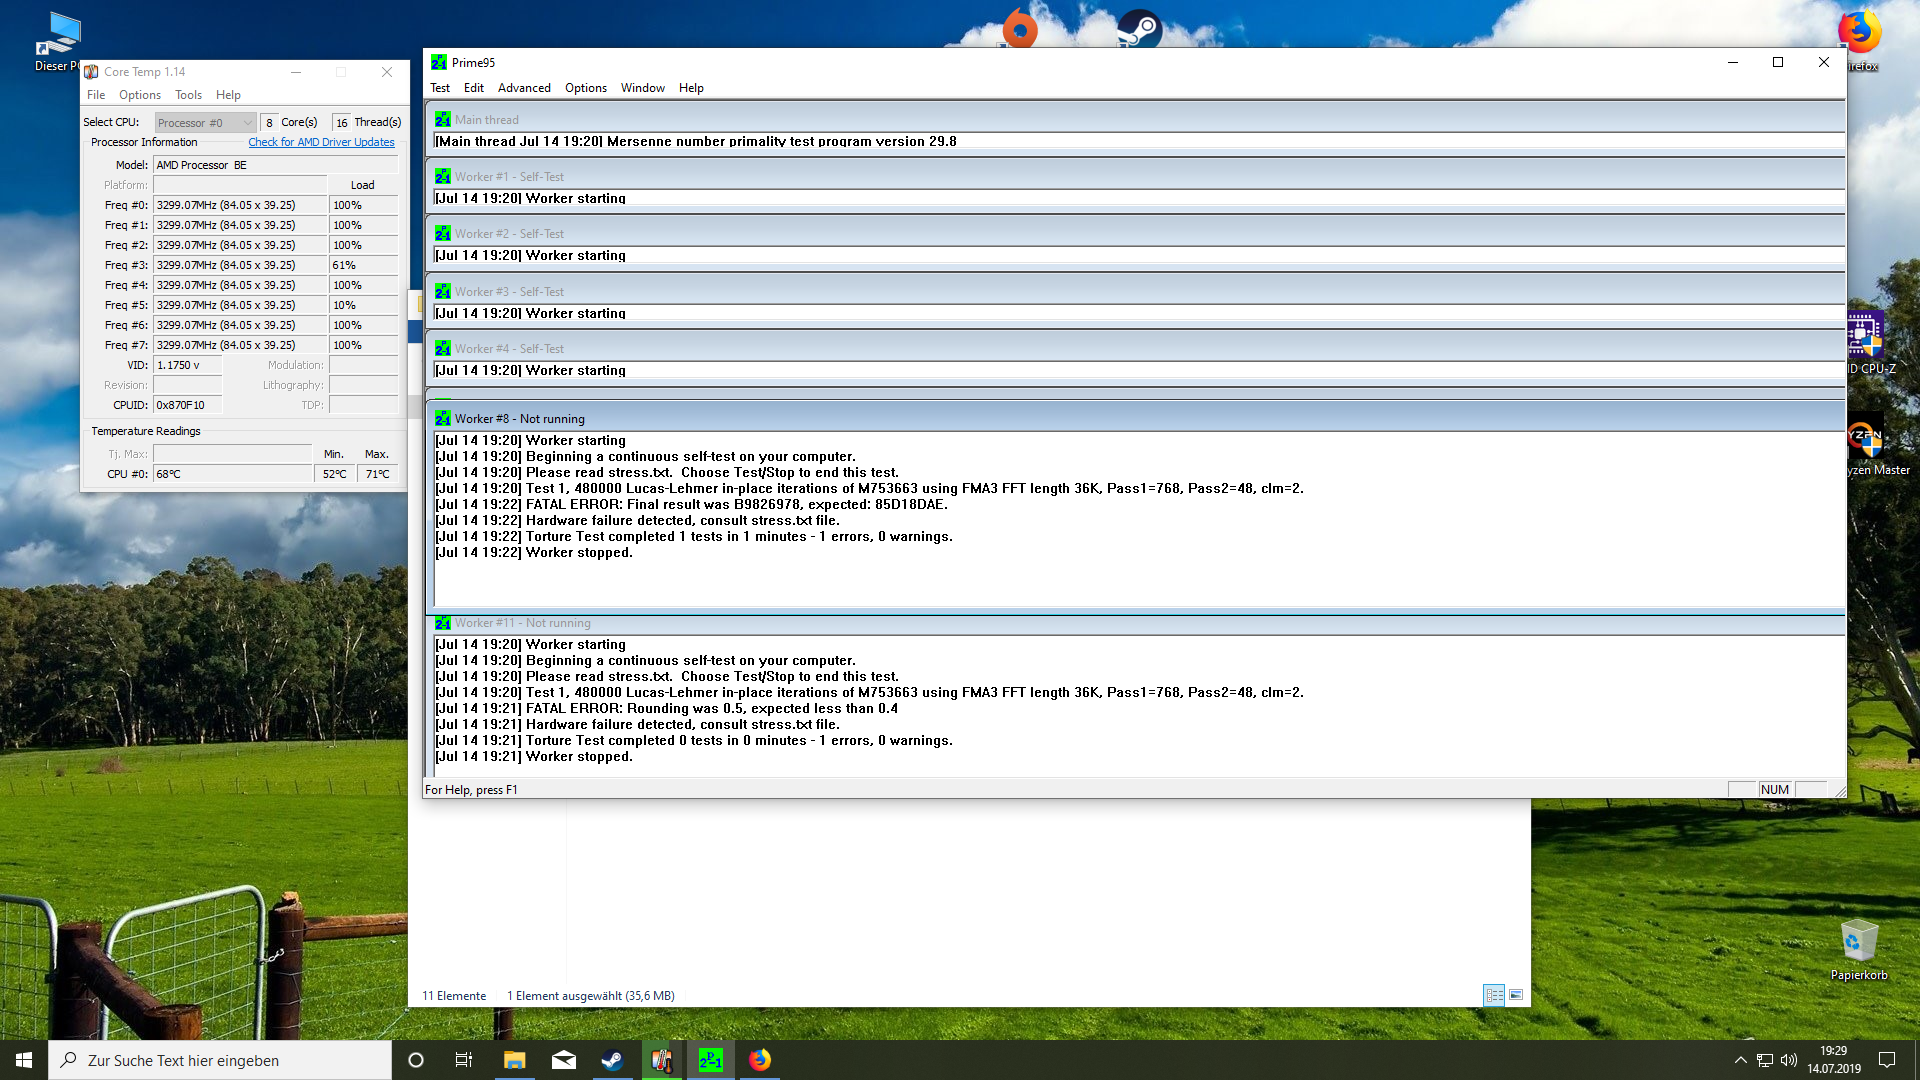
Task: Switch Explorer to large icons view
Action: click(1516, 995)
